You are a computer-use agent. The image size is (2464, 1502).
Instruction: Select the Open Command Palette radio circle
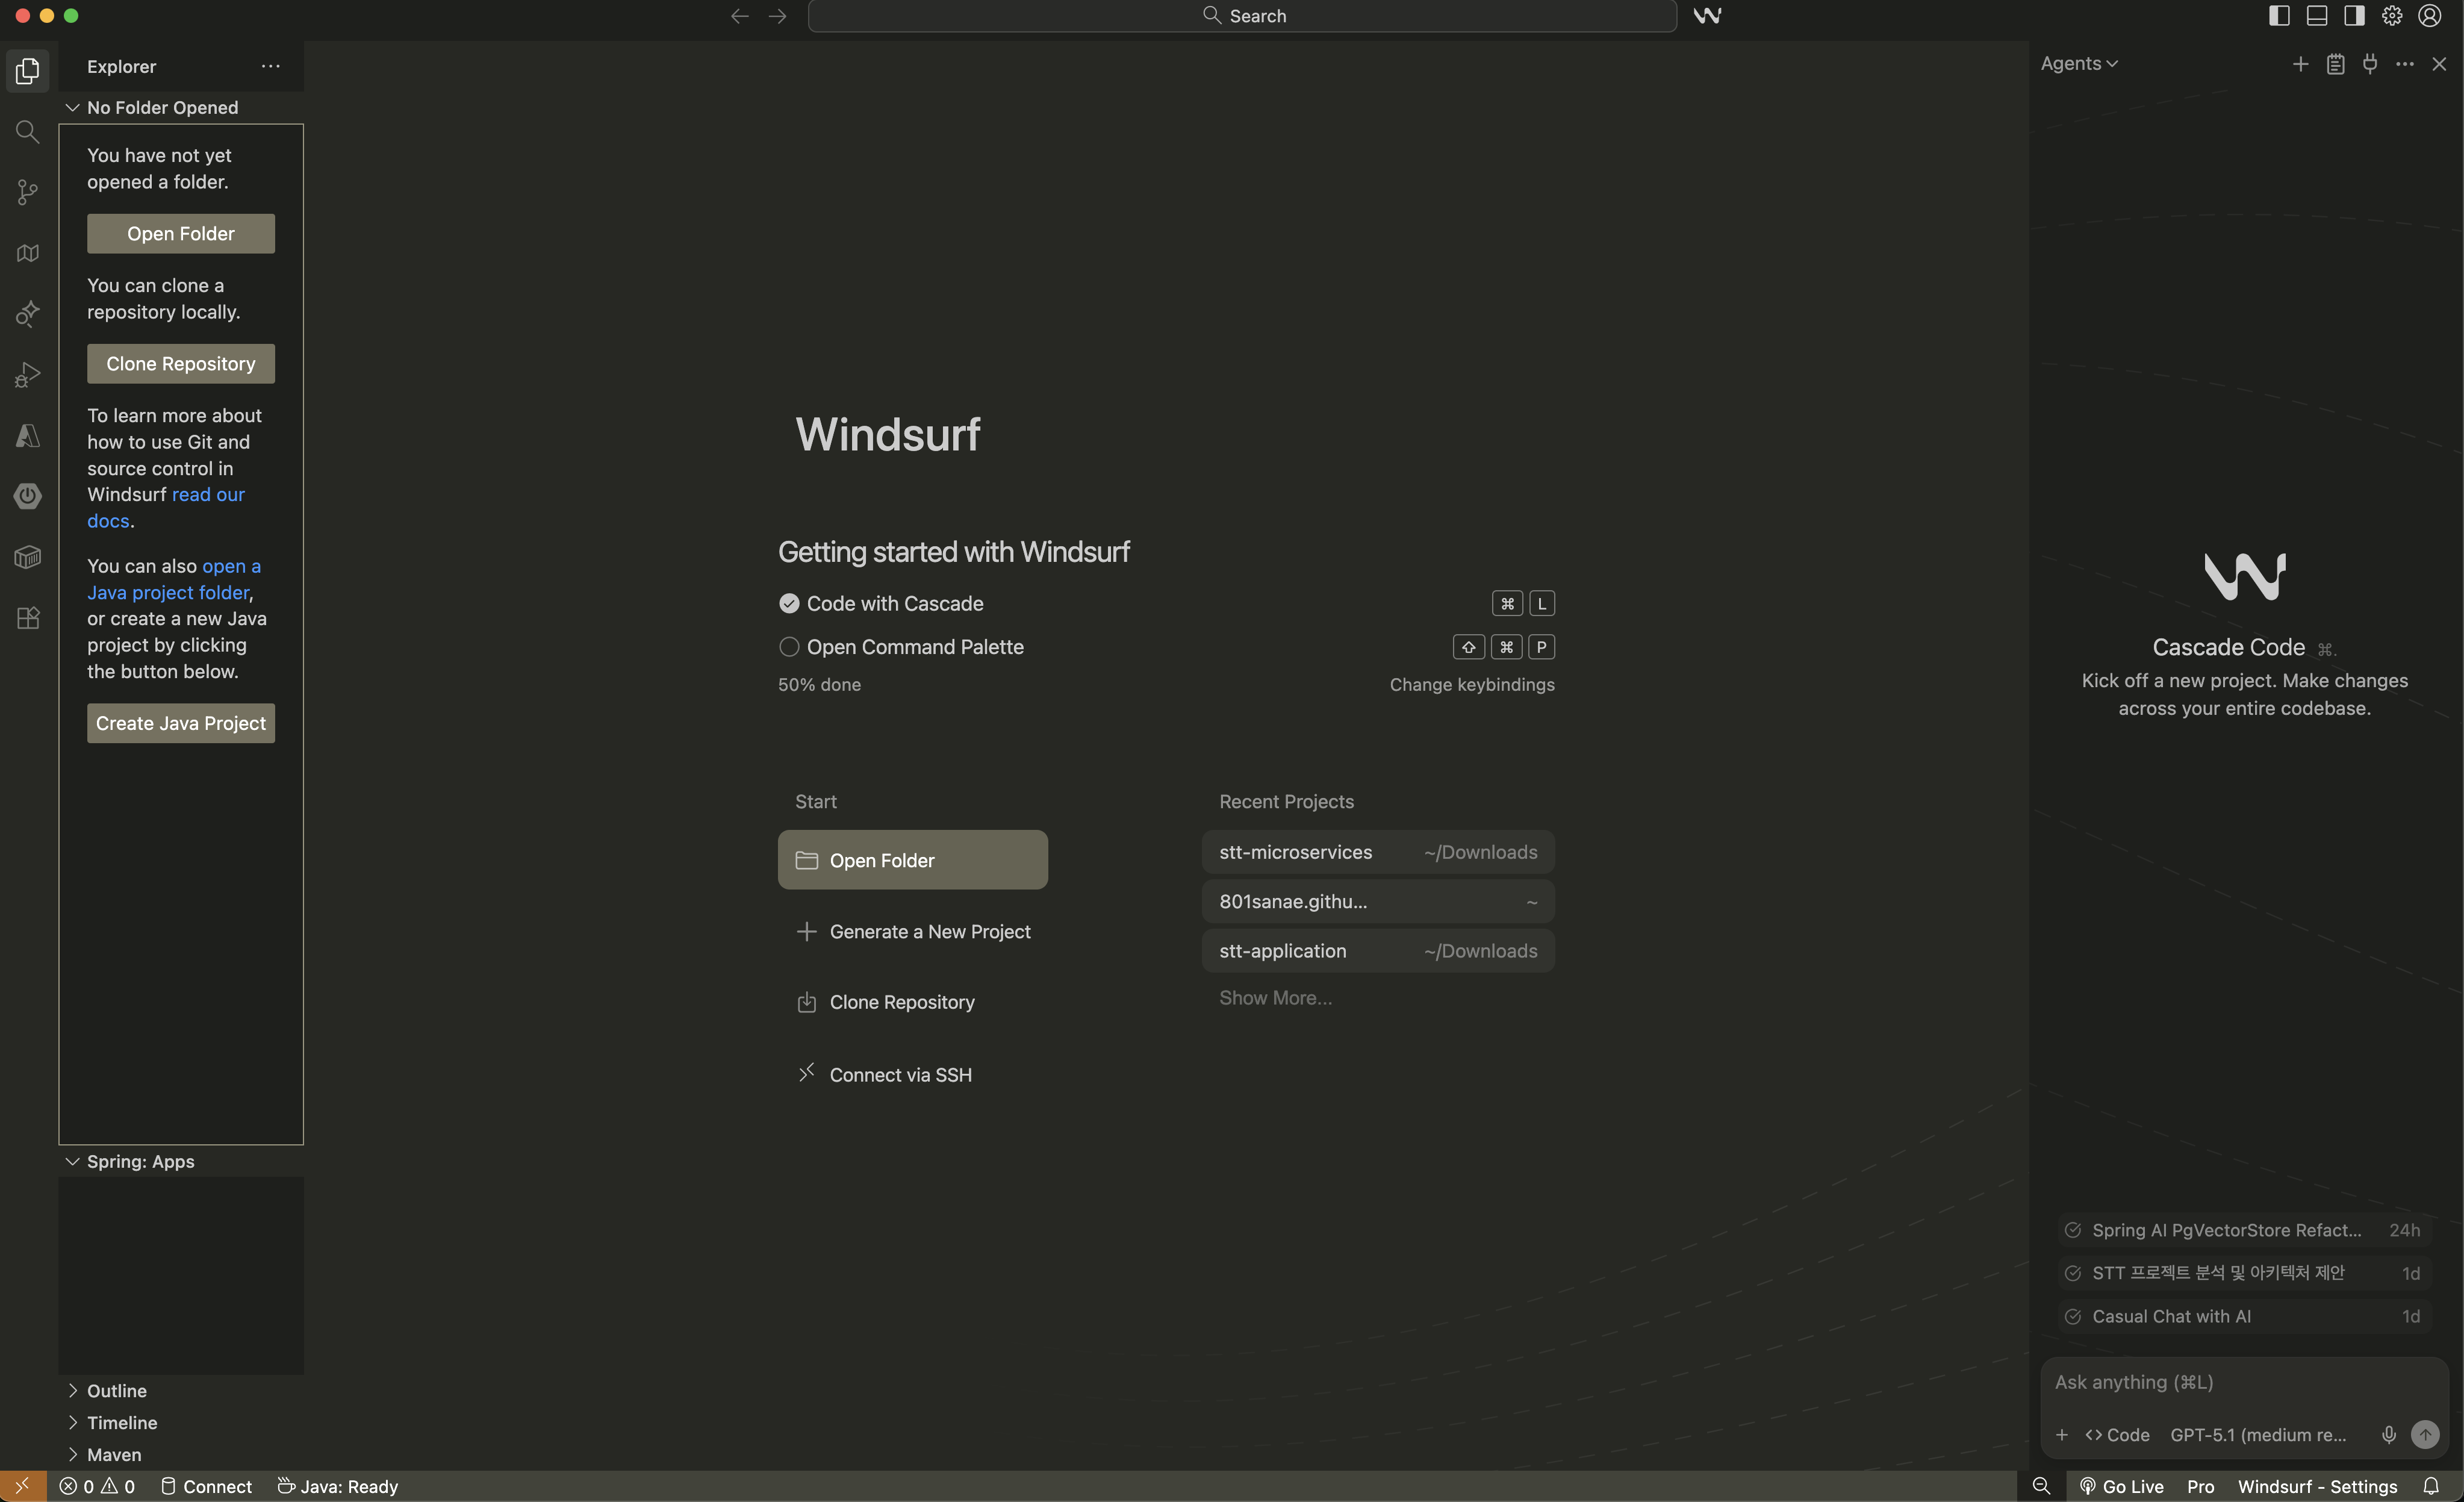789,647
